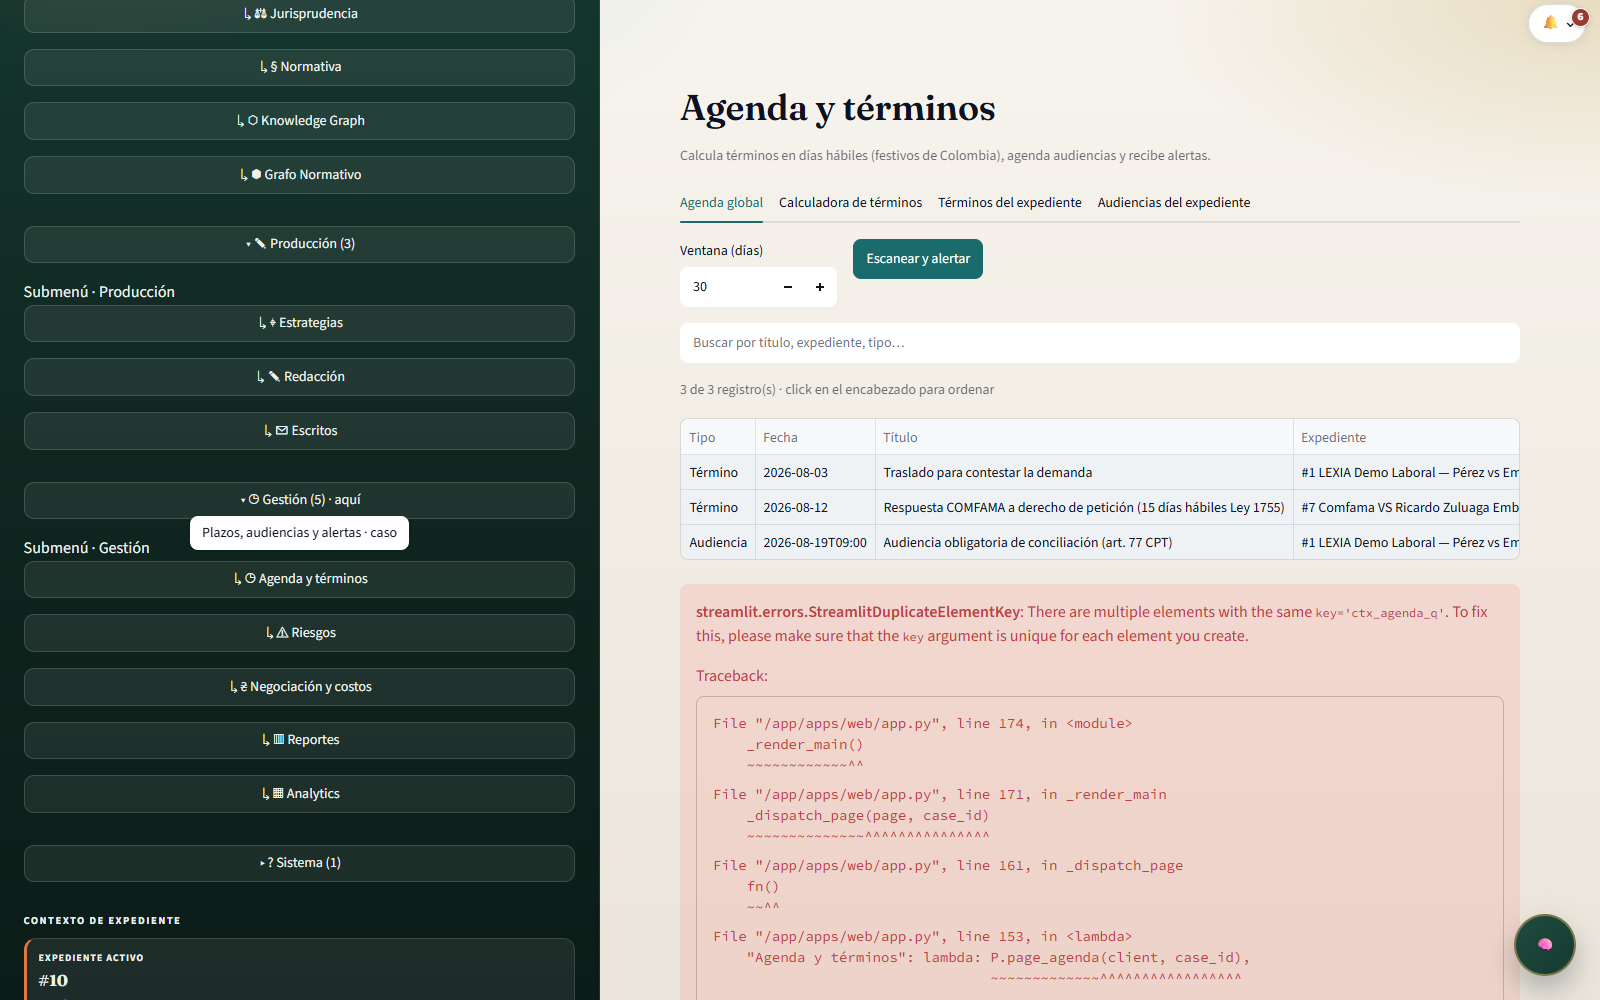Collapse the Producción (3) group
The height and width of the screenshot is (1000, 1600).
[299, 244]
